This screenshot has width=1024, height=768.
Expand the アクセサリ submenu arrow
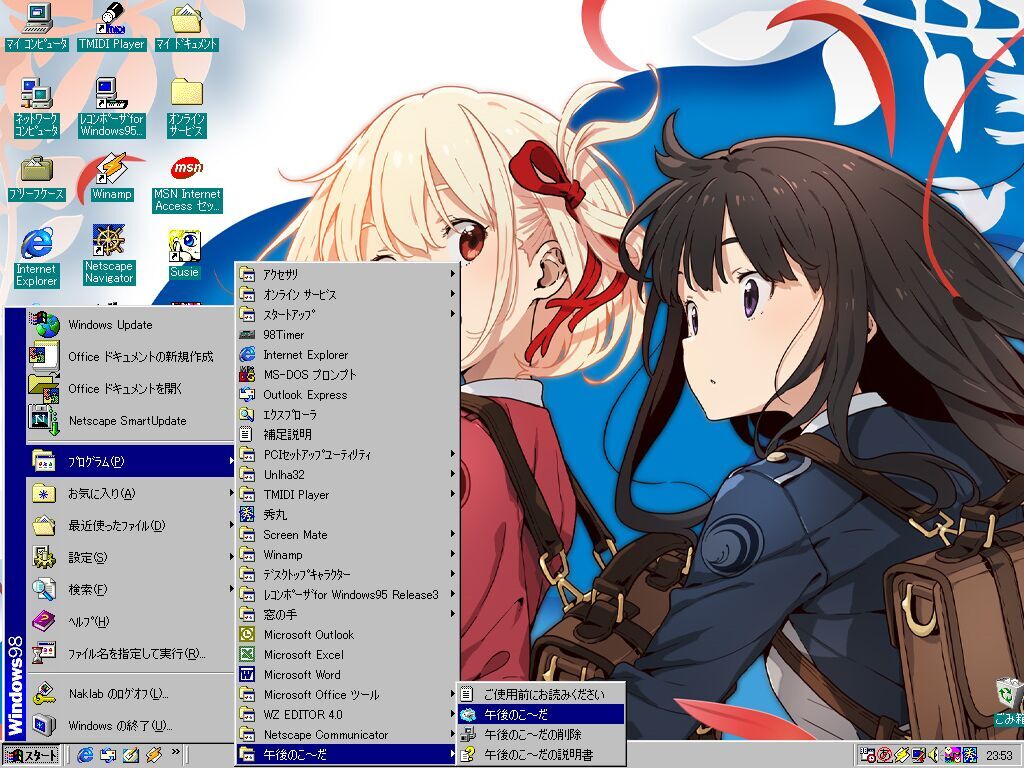click(x=452, y=274)
